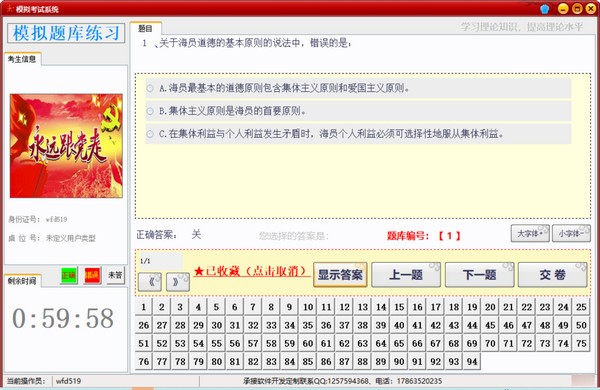
Task: Open the 考生信息 tab
Action: coord(22,59)
